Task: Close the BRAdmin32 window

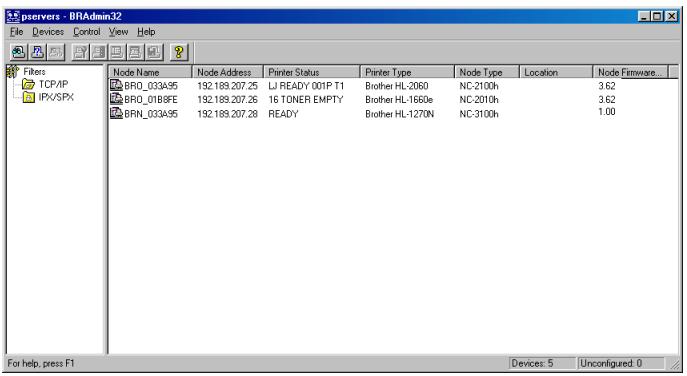Action: (x=672, y=17)
